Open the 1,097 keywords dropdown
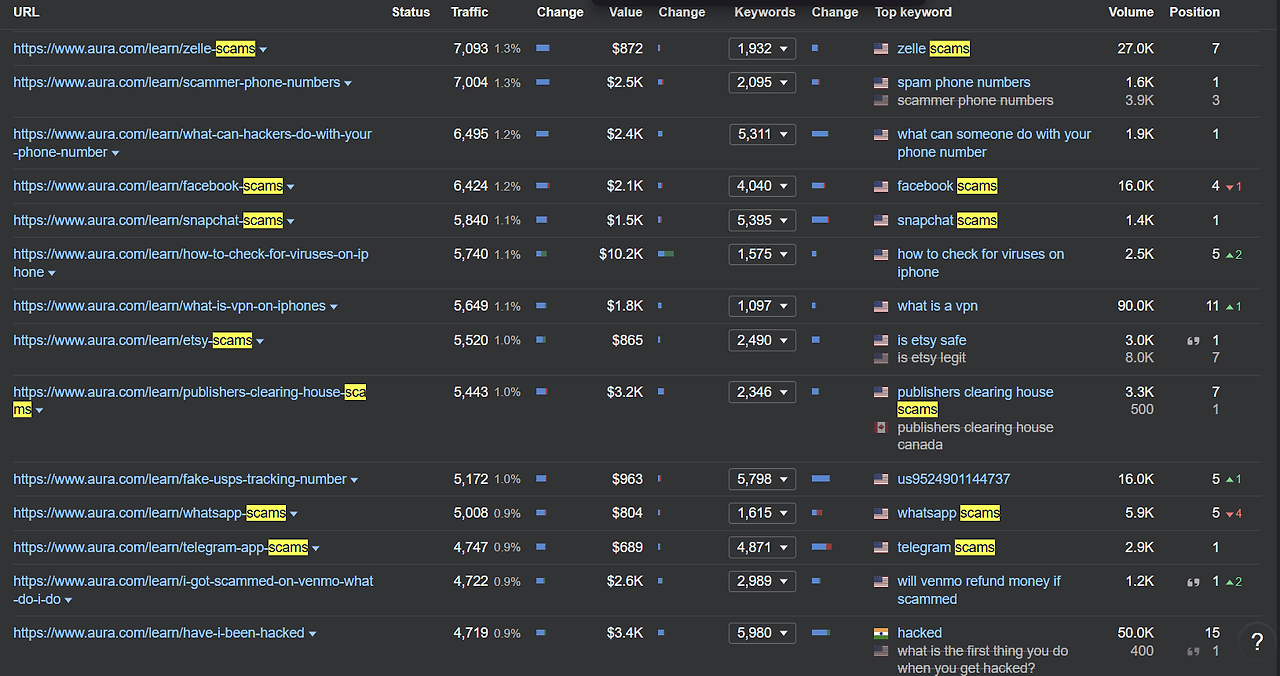The height and width of the screenshot is (676, 1280). click(x=762, y=306)
